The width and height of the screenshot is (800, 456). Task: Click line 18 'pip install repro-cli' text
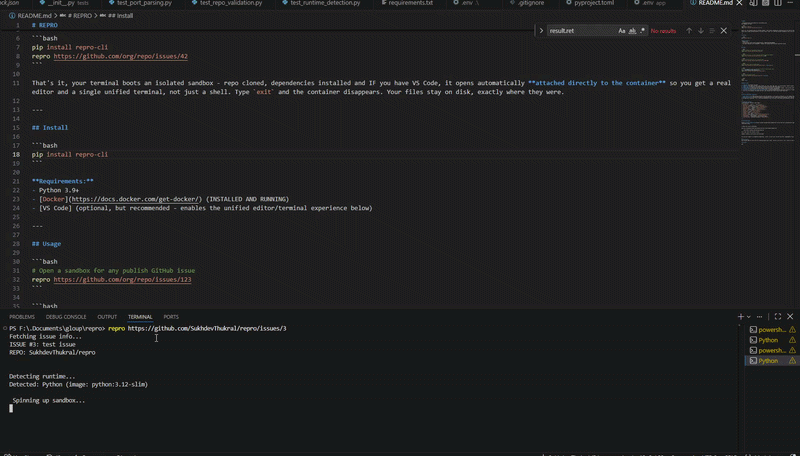click(x=70, y=154)
